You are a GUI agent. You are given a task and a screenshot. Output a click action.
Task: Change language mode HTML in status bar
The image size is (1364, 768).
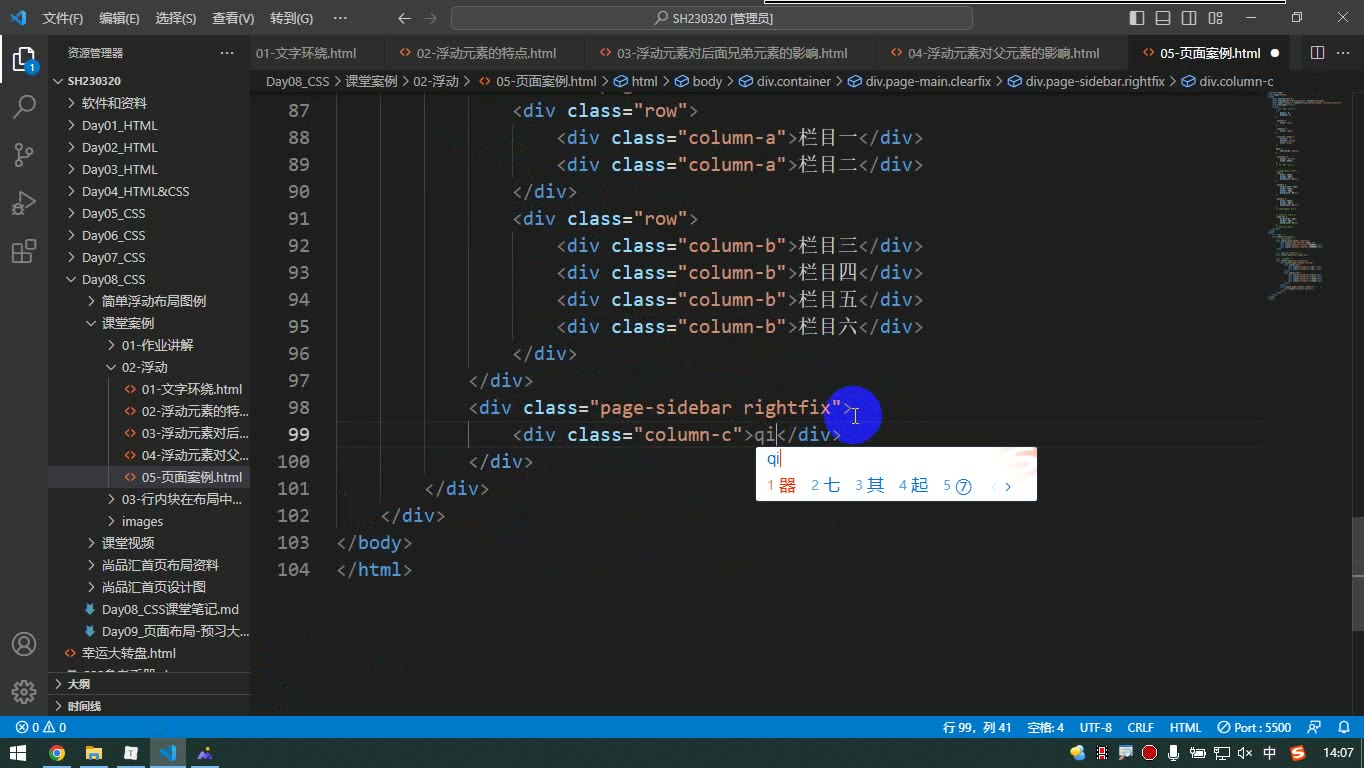[1185, 727]
